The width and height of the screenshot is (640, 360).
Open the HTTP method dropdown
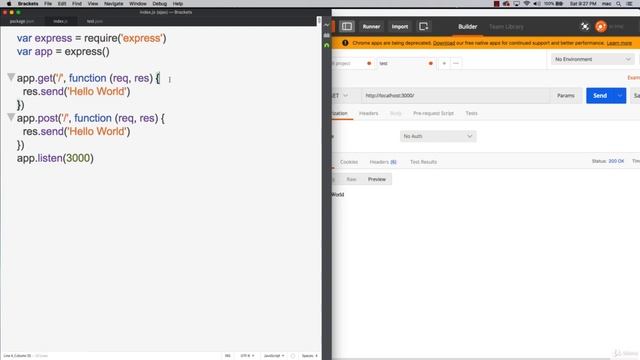(x=341, y=96)
